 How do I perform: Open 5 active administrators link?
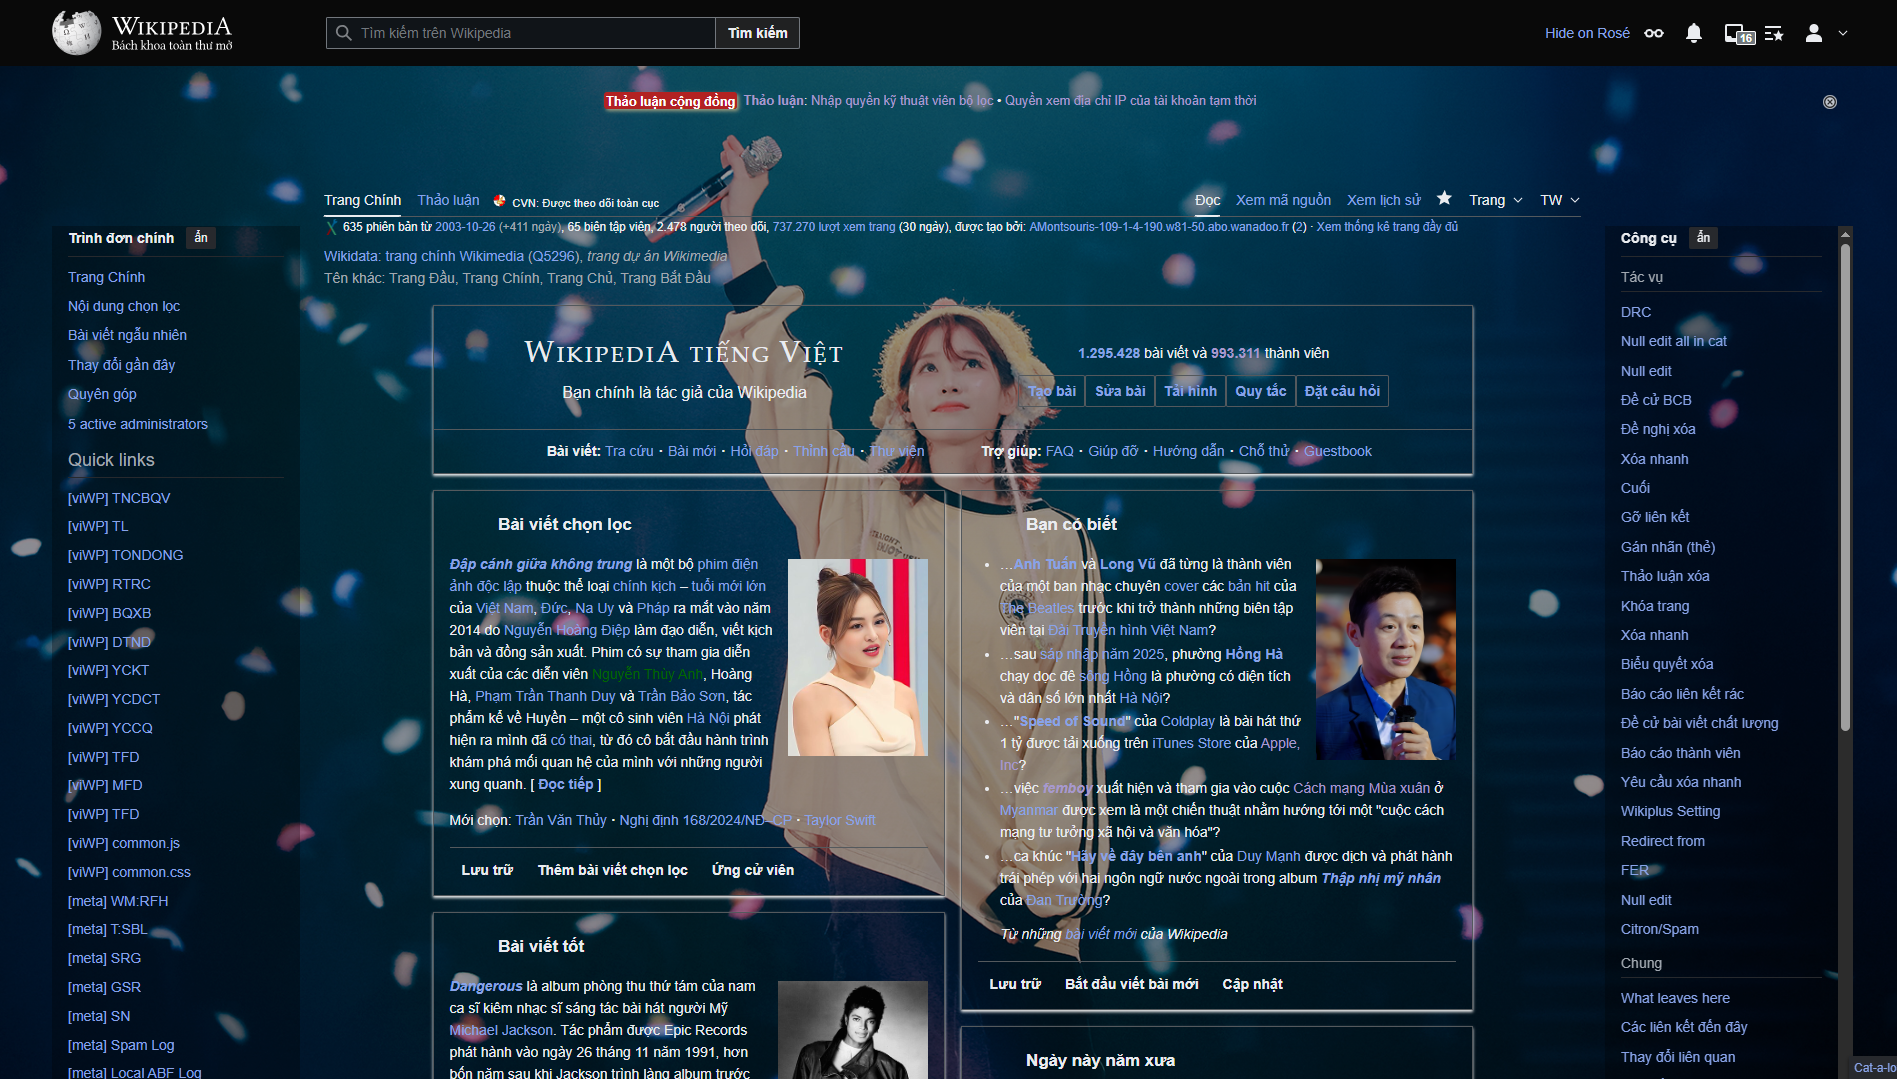[x=138, y=424]
